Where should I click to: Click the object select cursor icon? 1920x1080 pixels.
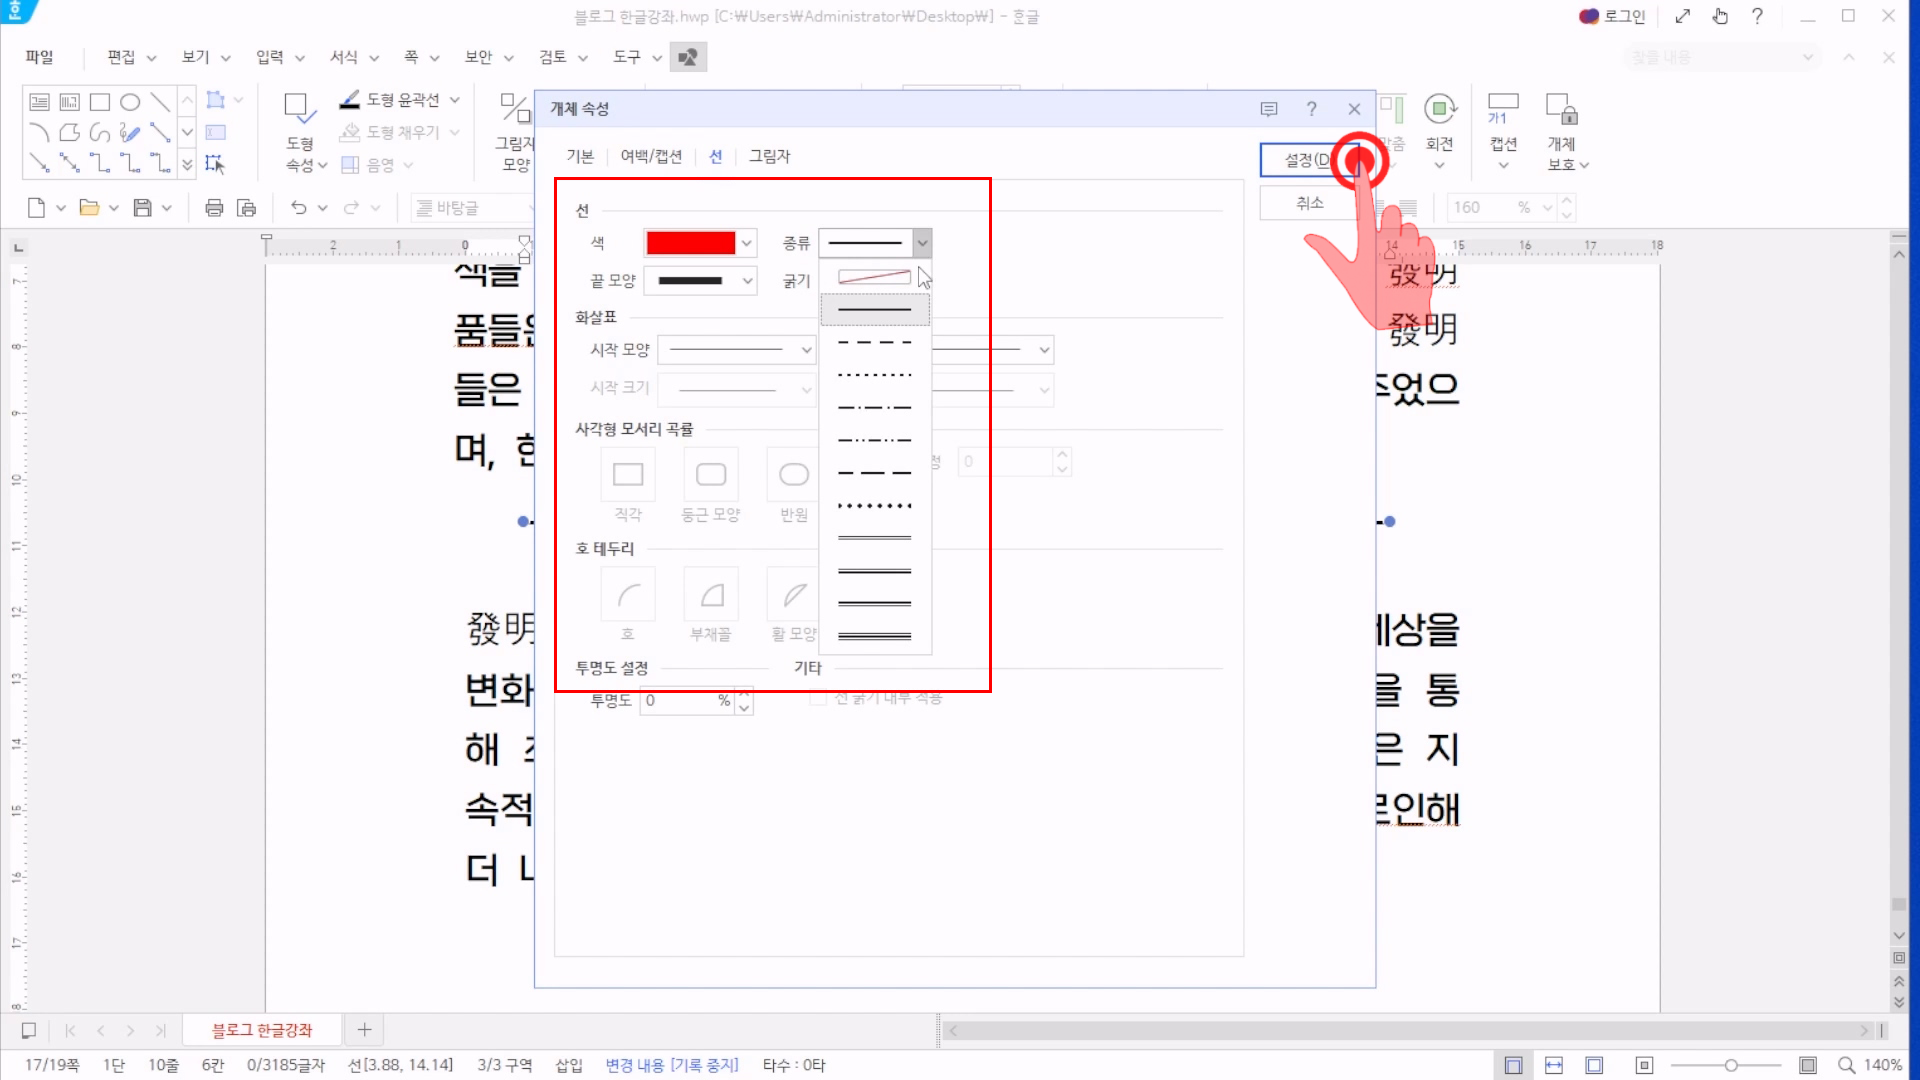215,163
